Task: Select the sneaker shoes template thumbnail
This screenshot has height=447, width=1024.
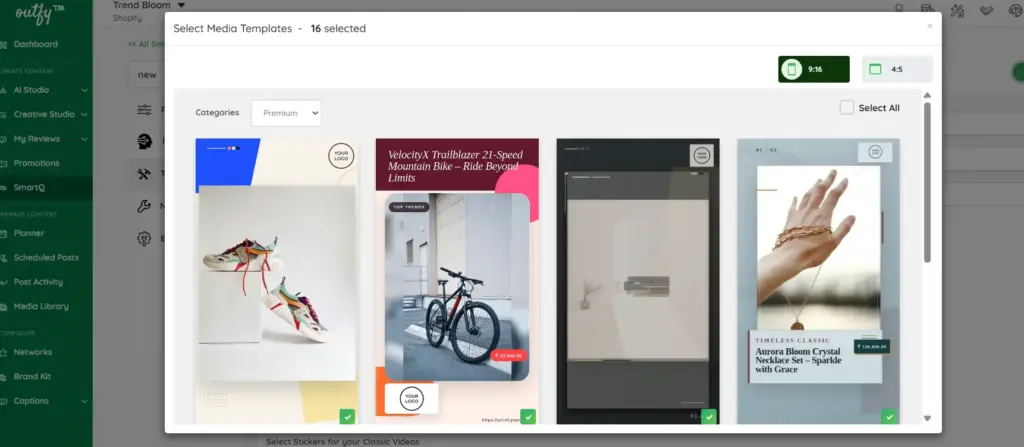Action: (277, 281)
